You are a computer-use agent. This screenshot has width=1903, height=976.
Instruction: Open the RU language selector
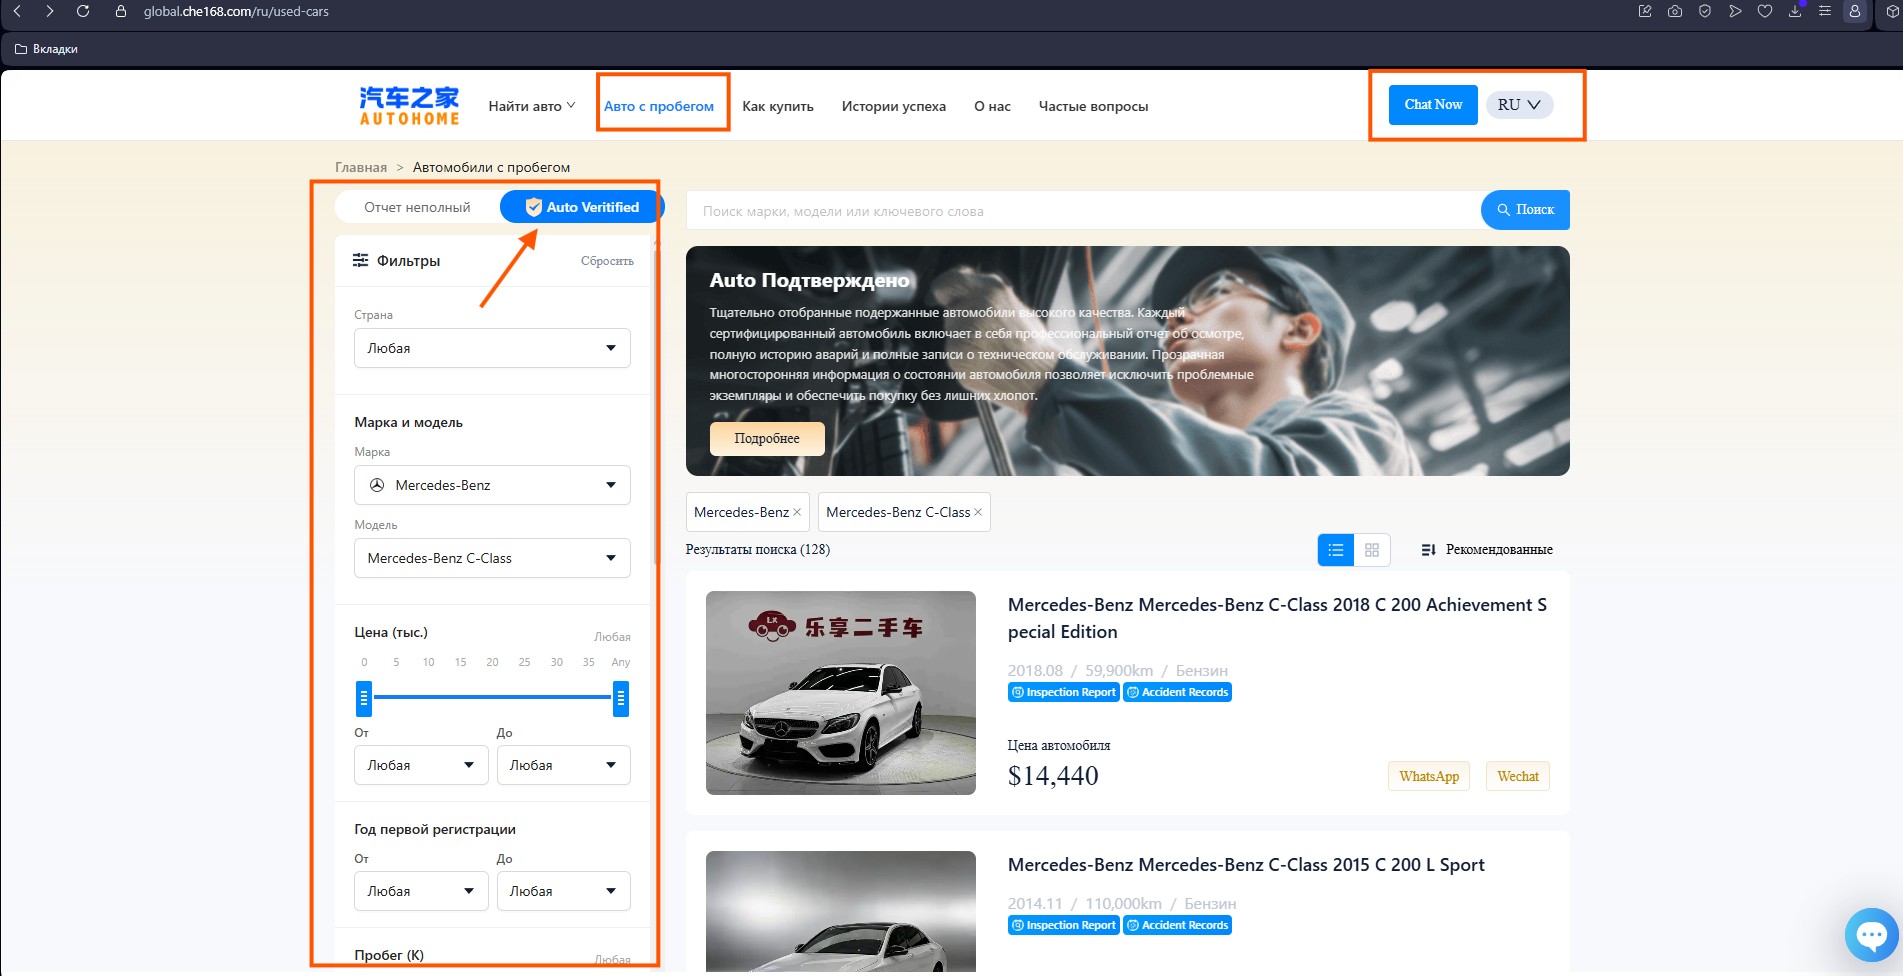point(1519,105)
